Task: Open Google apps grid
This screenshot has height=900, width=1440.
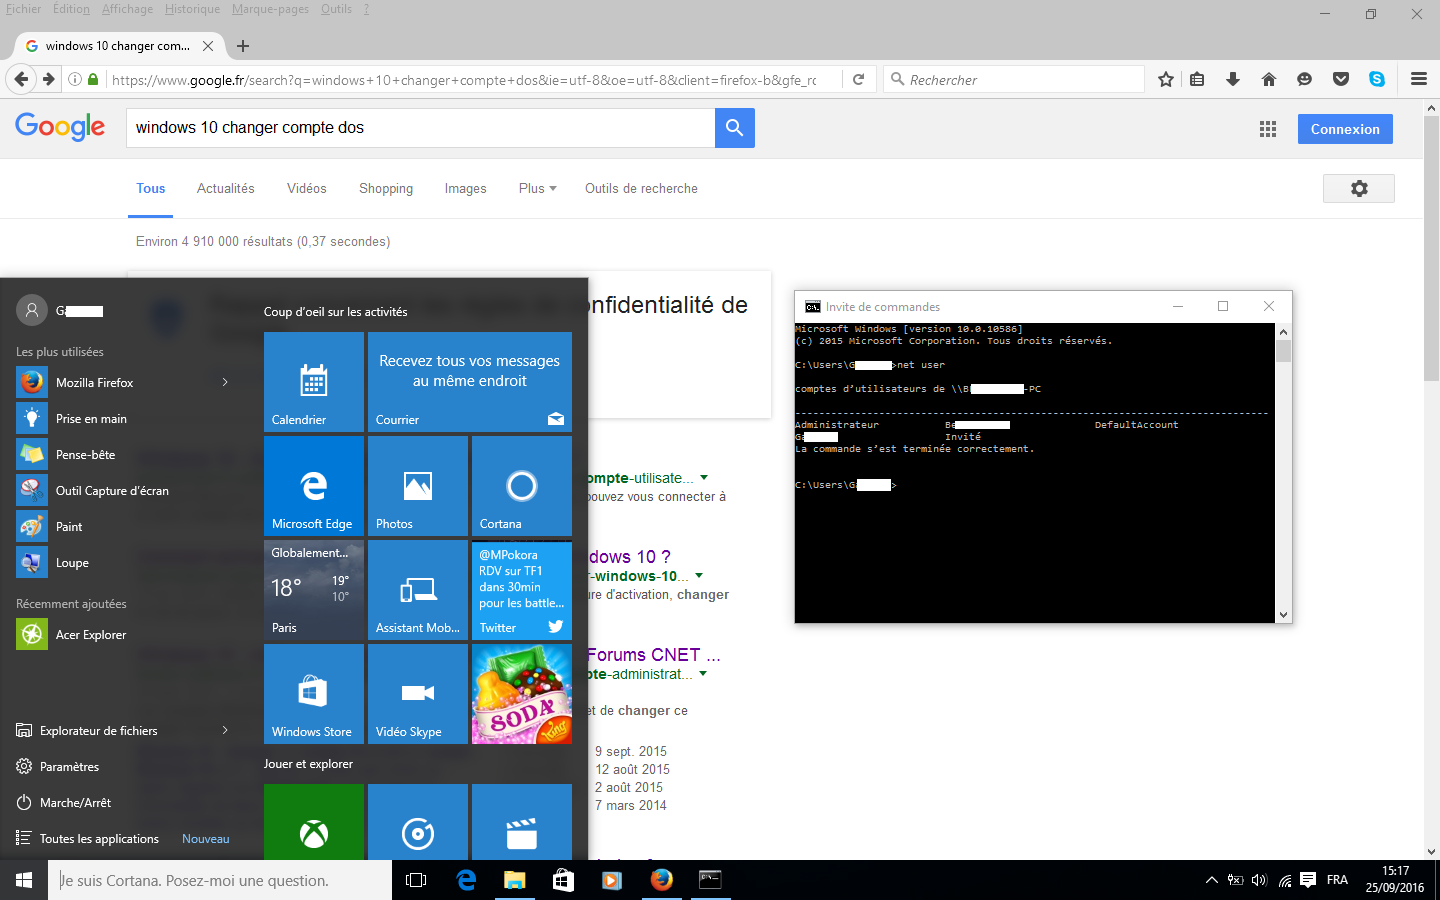Action: 1268,129
